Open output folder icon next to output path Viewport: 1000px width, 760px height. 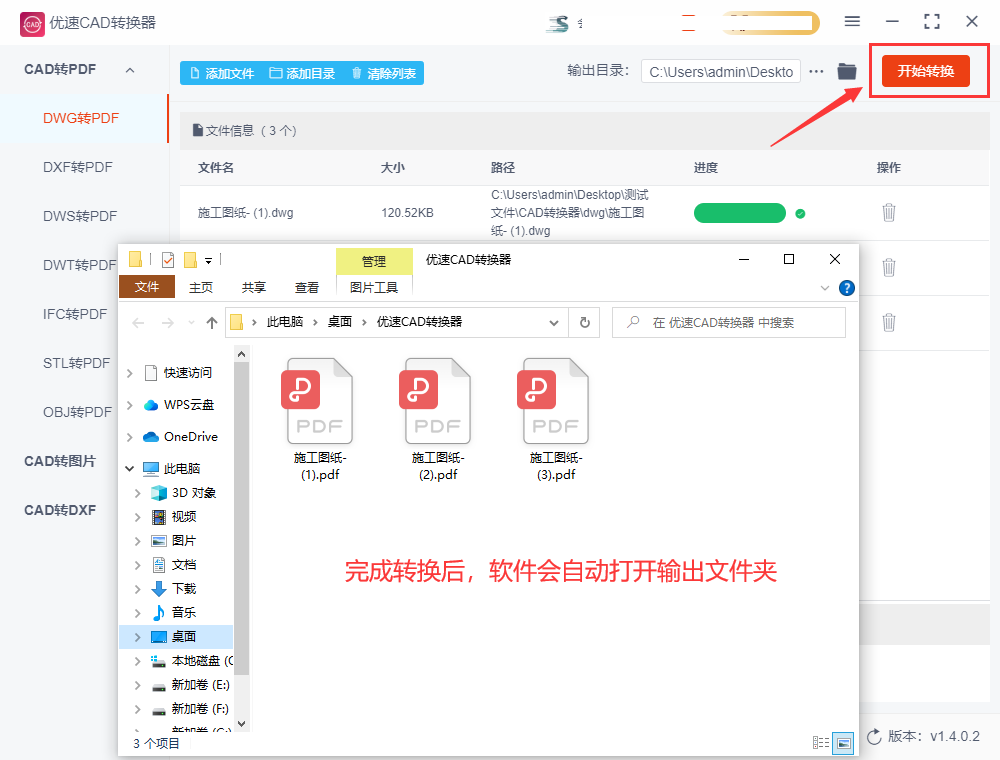(x=847, y=71)
